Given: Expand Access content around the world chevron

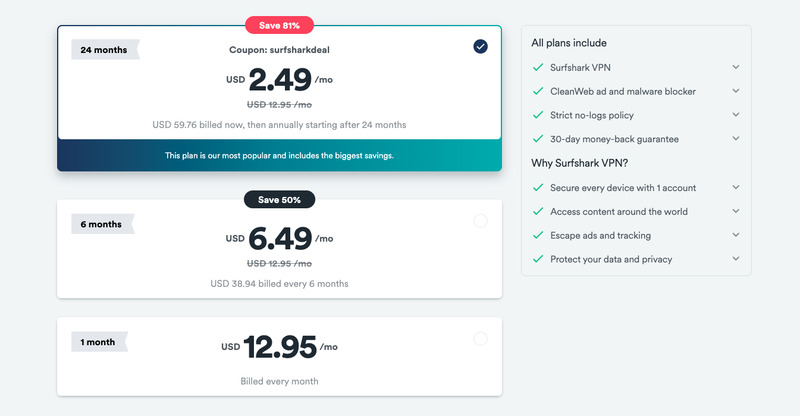Looking at the screenshot, I should 736,211.
